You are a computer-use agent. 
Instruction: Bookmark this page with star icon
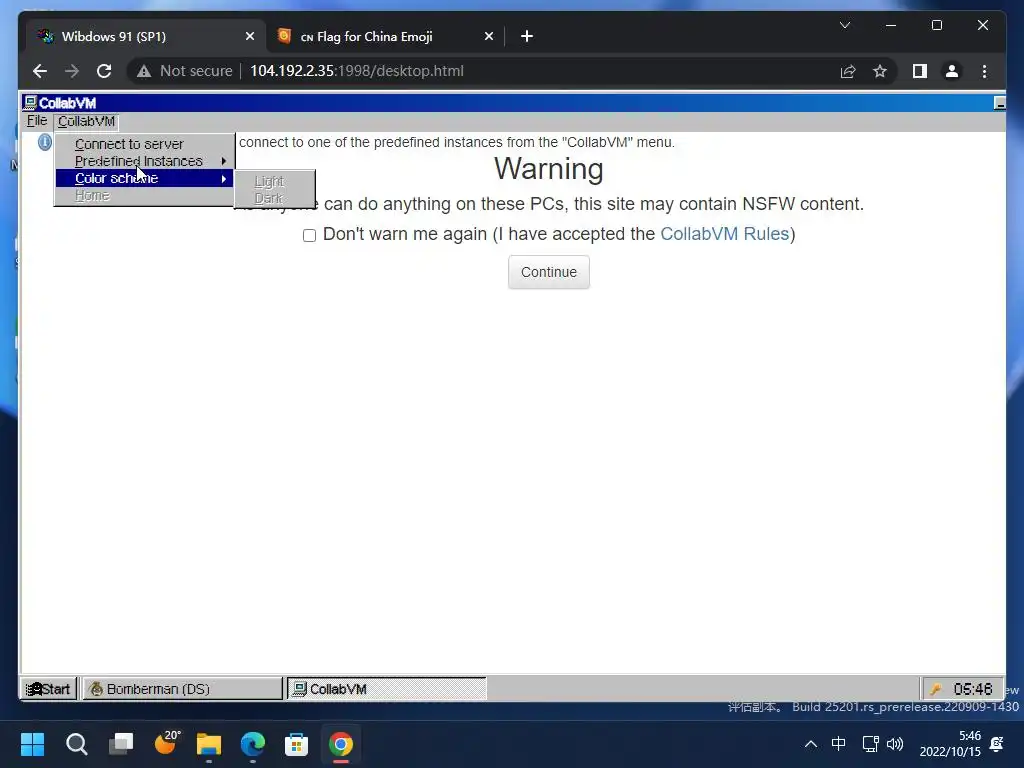(880, 71)
